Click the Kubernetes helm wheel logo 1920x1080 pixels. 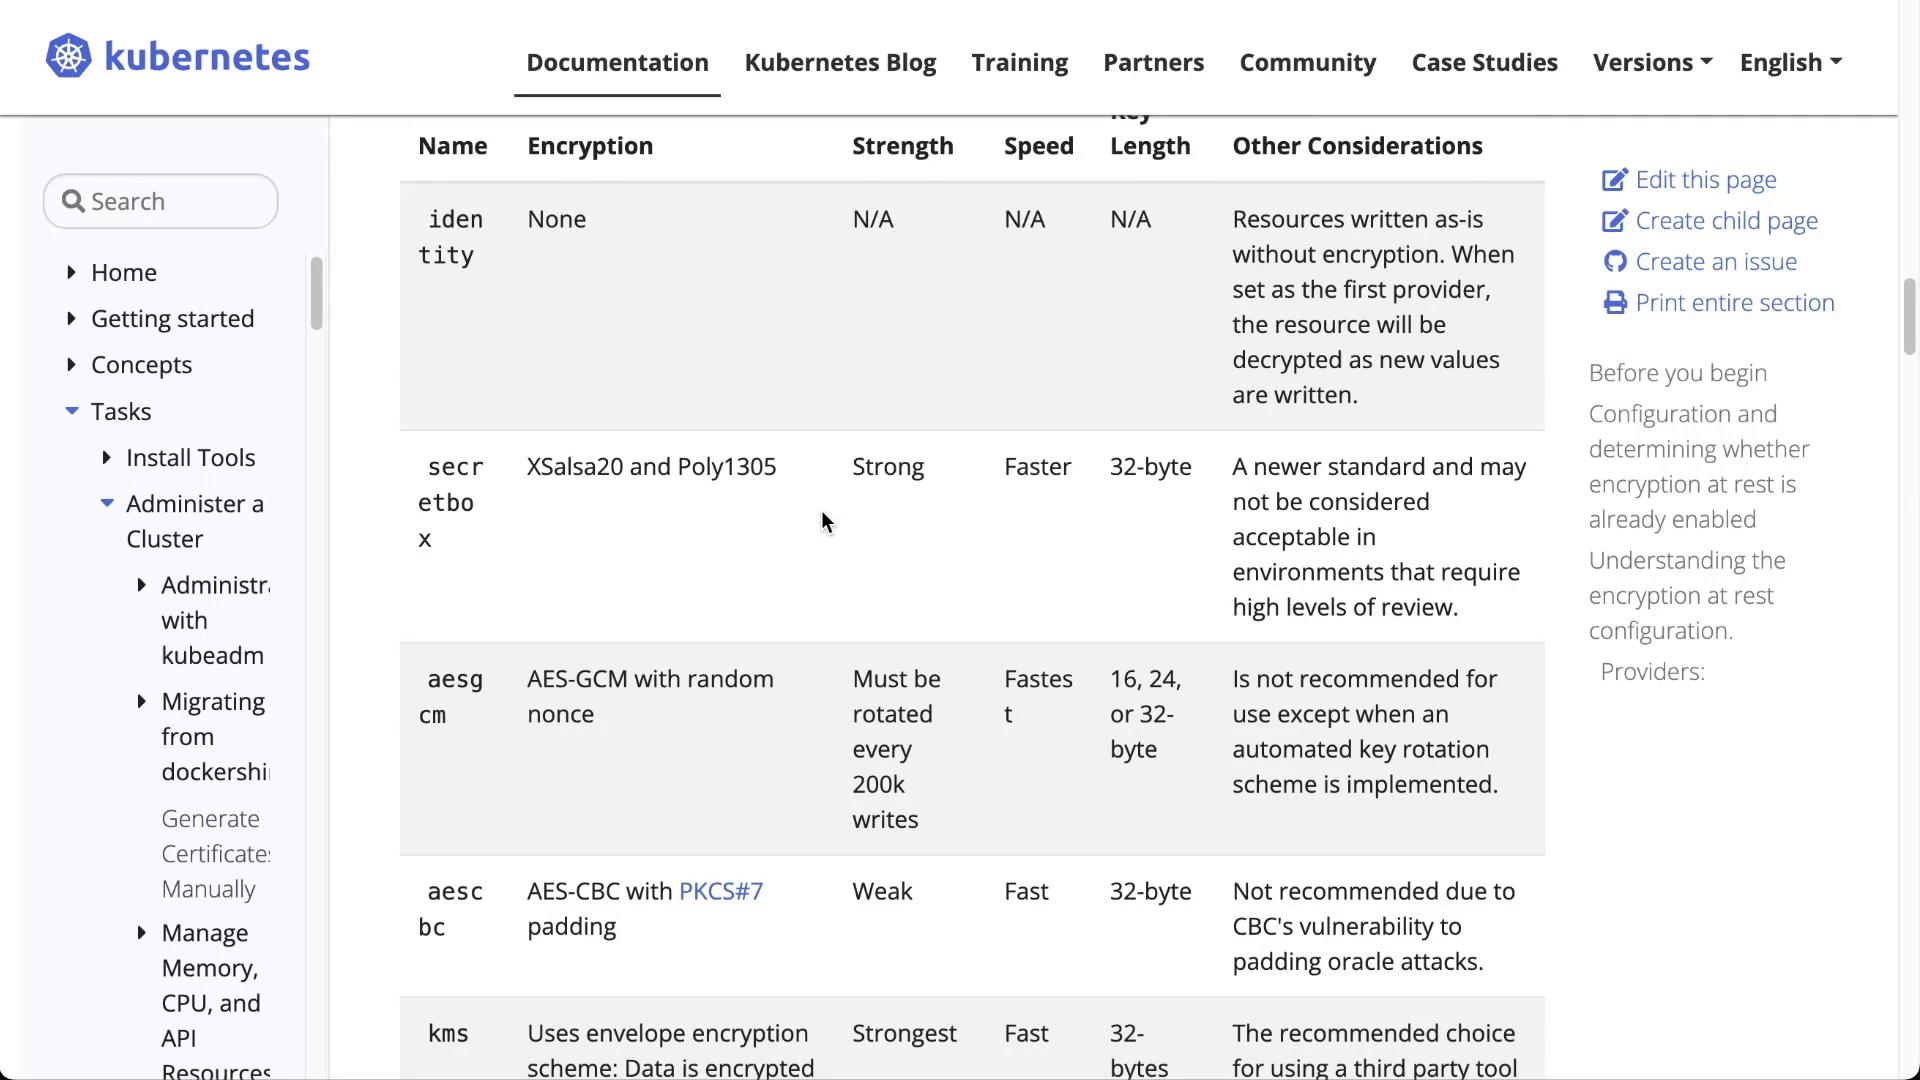[68, 57]
